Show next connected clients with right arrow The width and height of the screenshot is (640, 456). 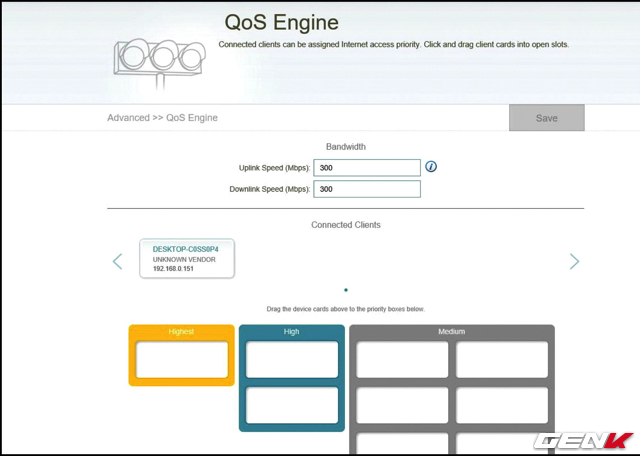(574, 261)
